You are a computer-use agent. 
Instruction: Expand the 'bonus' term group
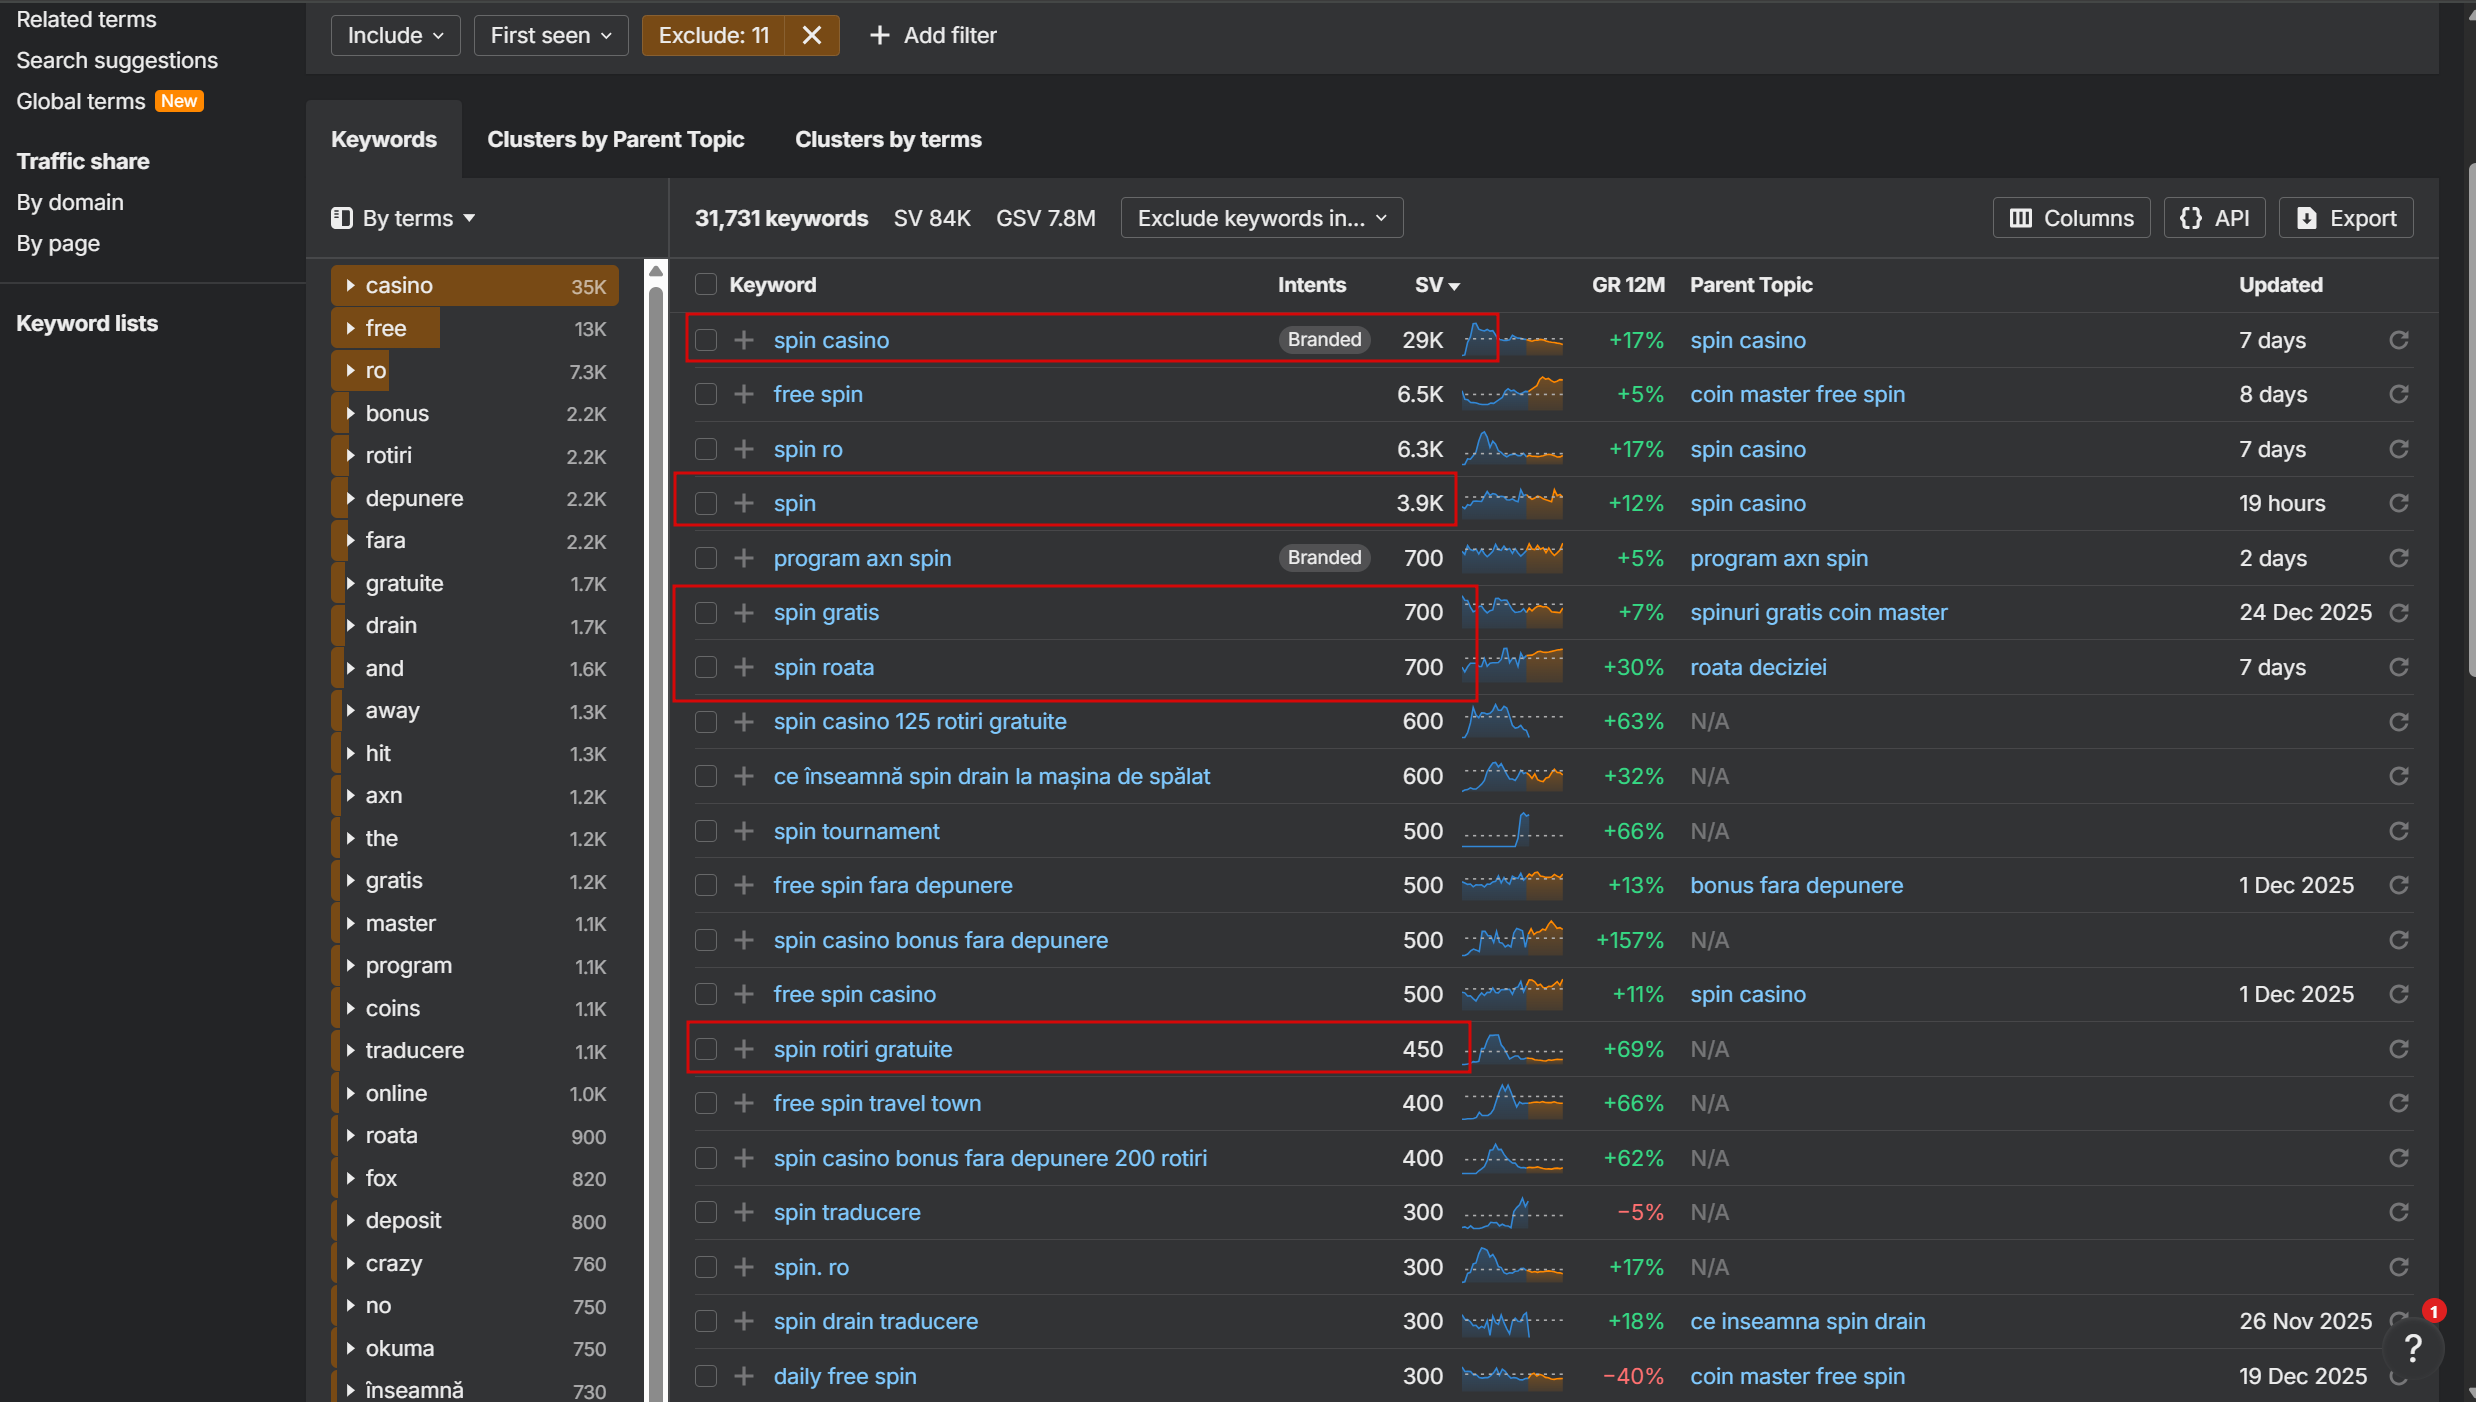[x=351, y=413]
